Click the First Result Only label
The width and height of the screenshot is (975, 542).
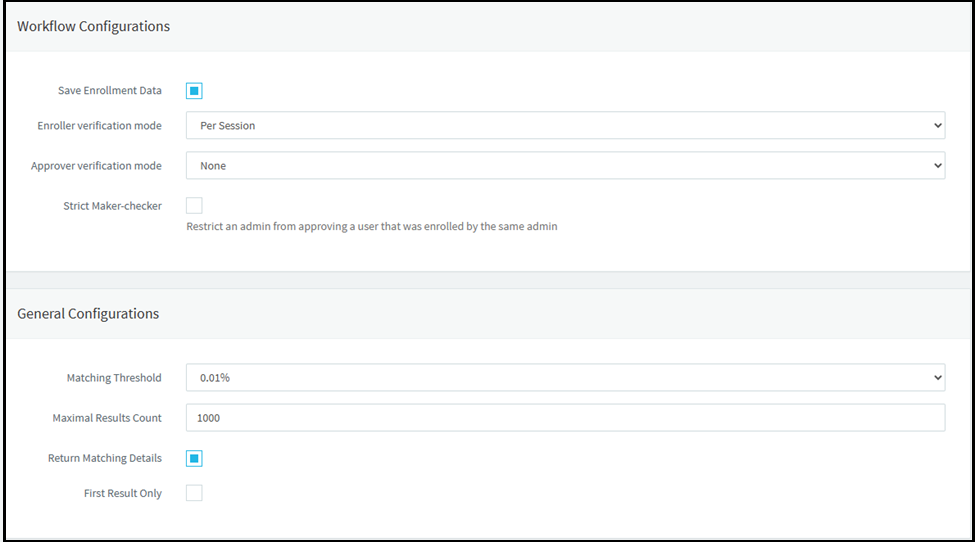(x=122, y=493)
